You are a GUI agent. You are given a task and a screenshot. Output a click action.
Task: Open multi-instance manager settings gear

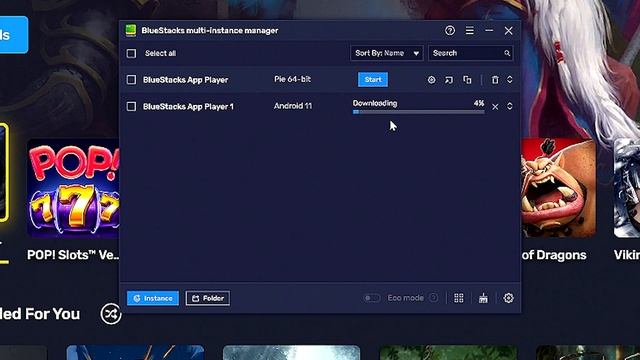click(x=508, y=298)
